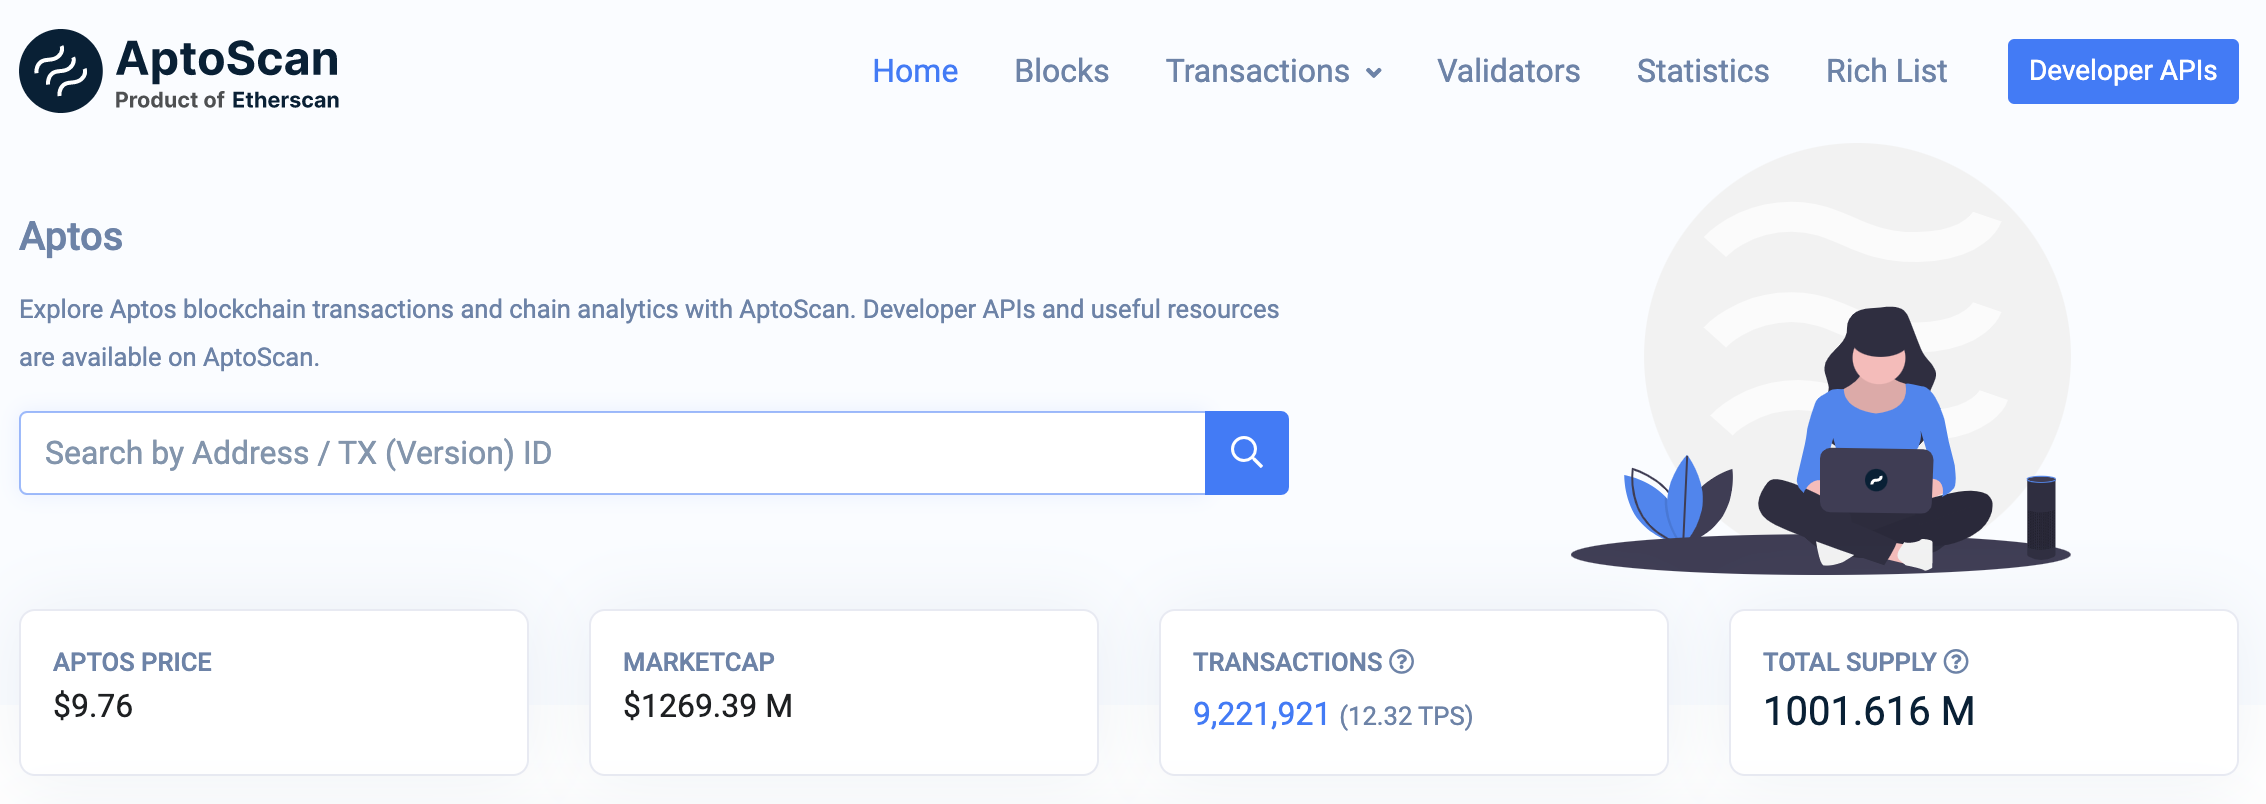Image resolution: width=2266 pixels, height=804 pixels.
Task: Click the woman with laptop illustration
Action: [x=1875, y=437]
